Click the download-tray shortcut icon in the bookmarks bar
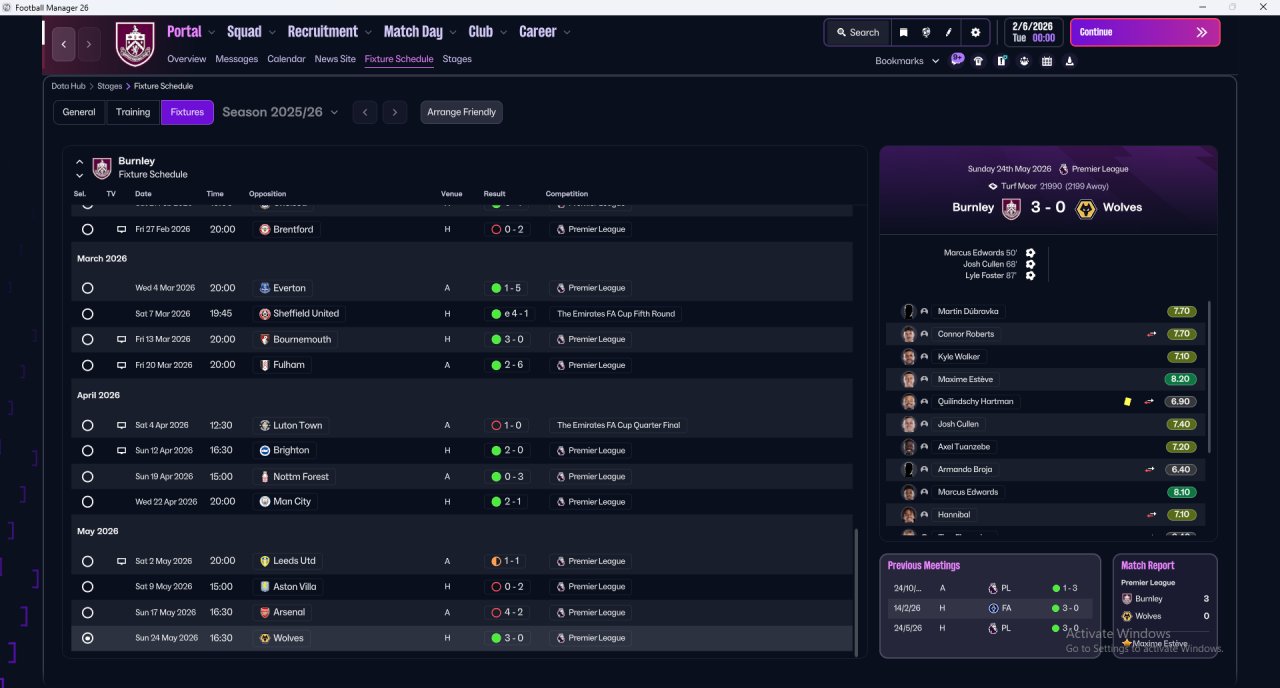Screen dimensions: 1280x688 pyautogui.click(x=1070, y=61)
